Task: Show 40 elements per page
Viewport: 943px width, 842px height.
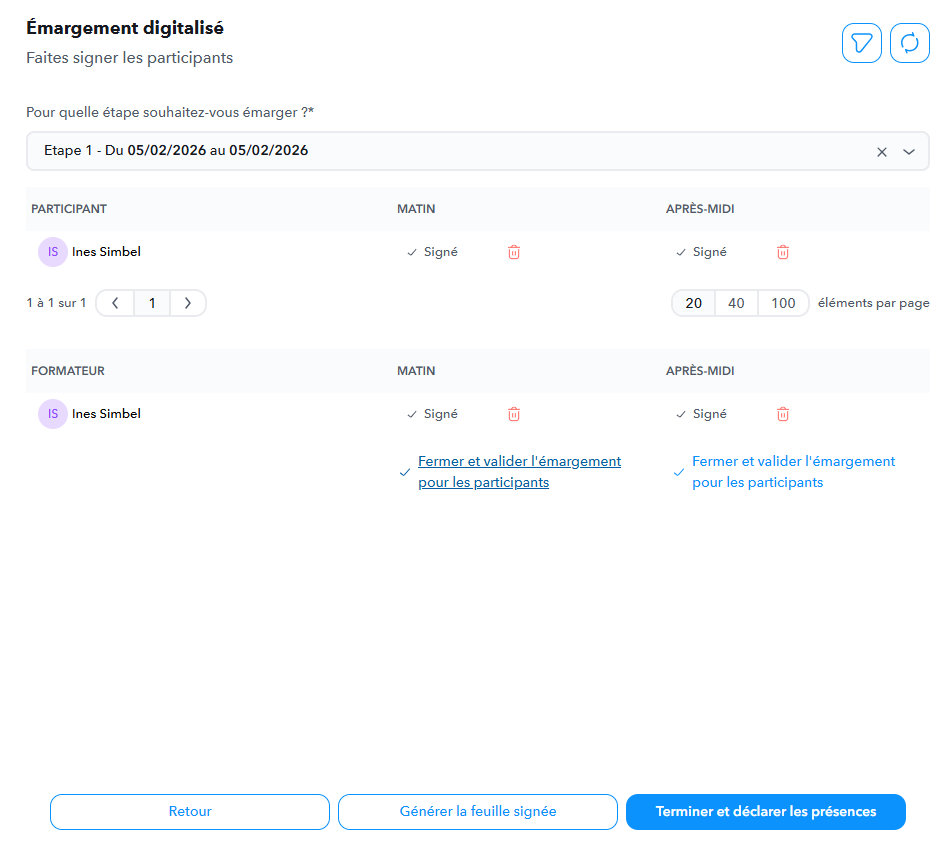Action: [736, 303]
